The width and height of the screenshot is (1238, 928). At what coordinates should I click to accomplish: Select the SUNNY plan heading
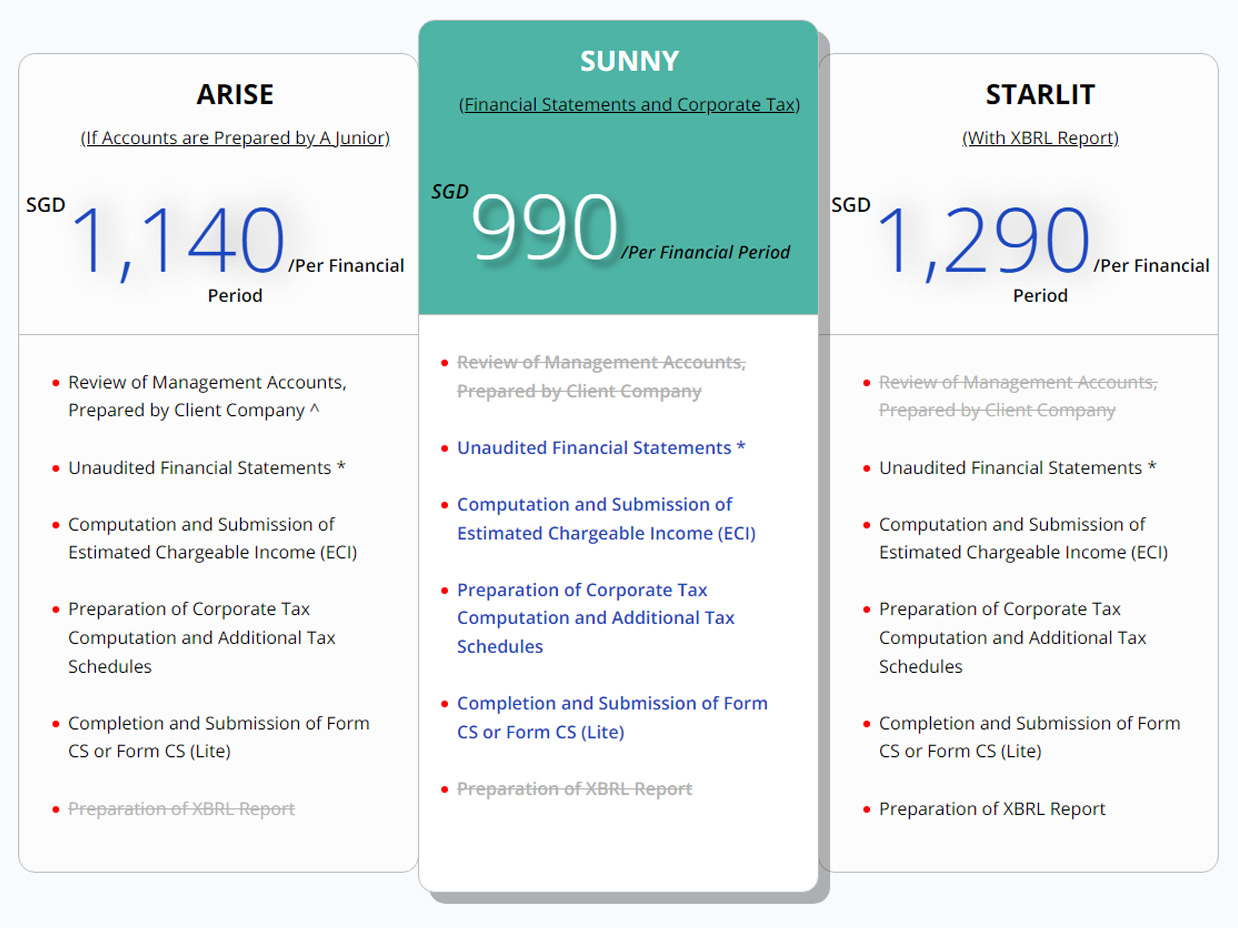[x=630, y=61]
